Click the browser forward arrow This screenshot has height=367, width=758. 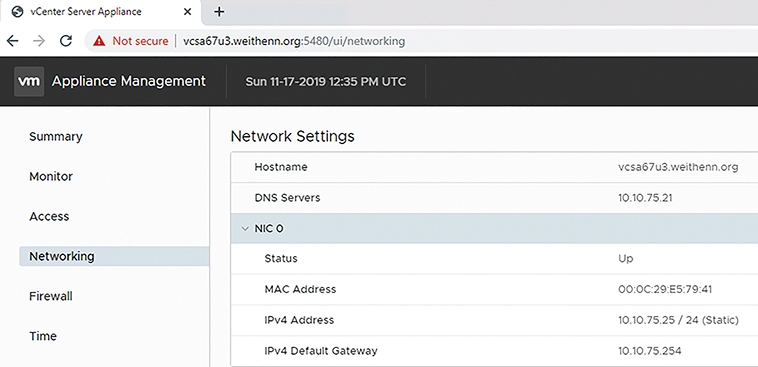click(39, 41)
